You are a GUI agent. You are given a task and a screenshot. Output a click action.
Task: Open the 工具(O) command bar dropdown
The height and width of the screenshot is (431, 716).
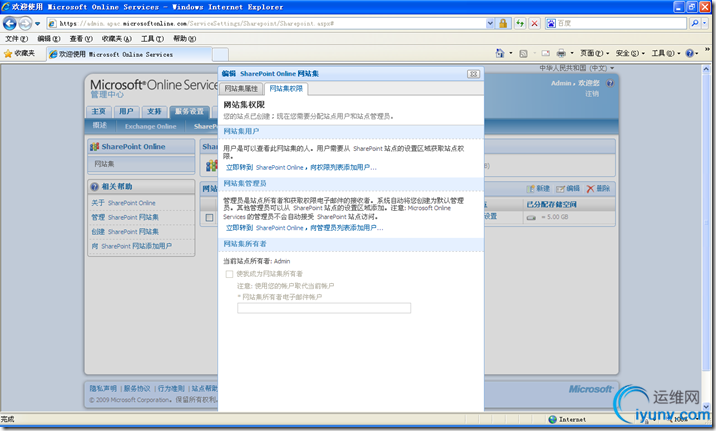(x=666, y=53)
